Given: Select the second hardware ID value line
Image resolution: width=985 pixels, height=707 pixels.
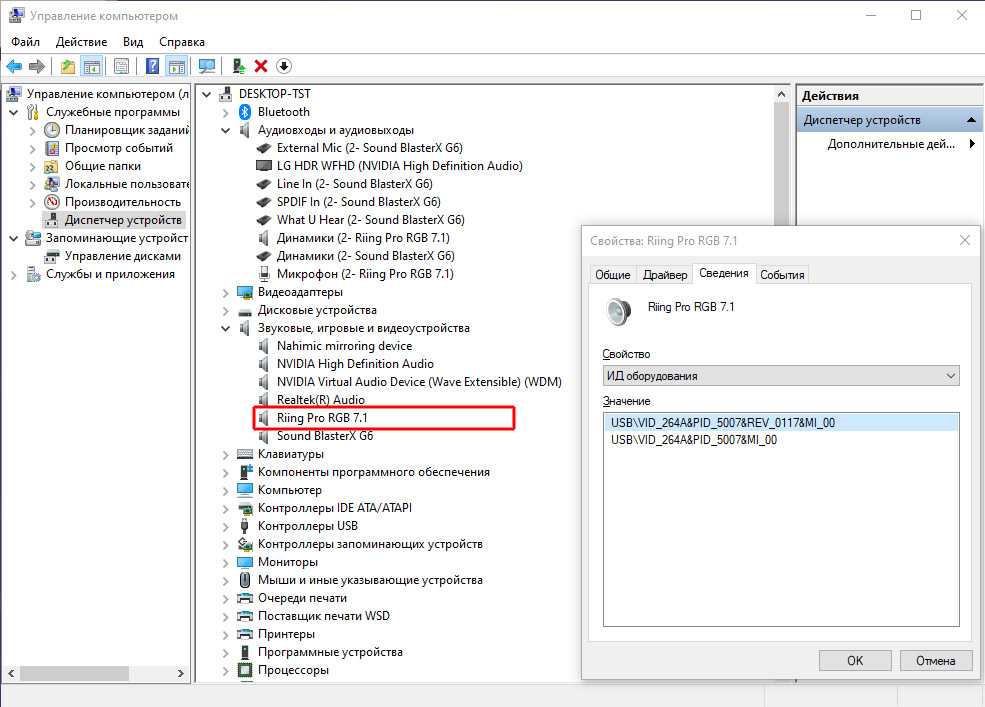Looking at the screenshot, I should tap(694, 440).
